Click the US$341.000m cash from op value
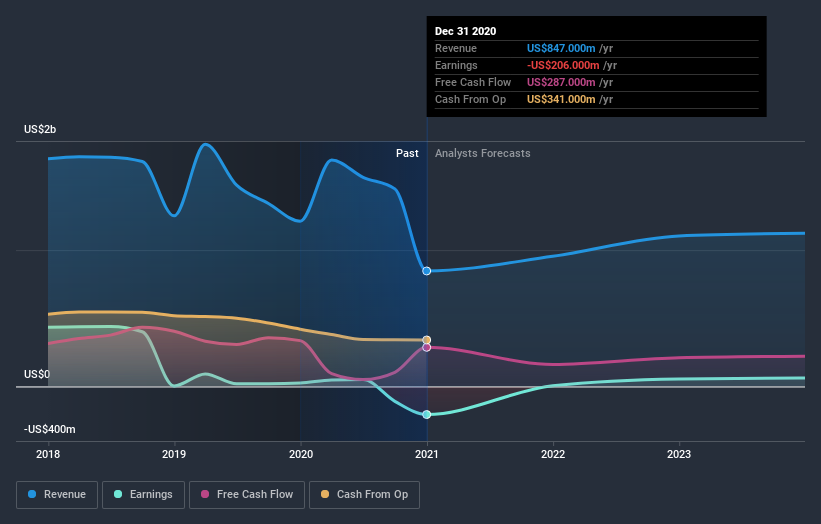 561,99
